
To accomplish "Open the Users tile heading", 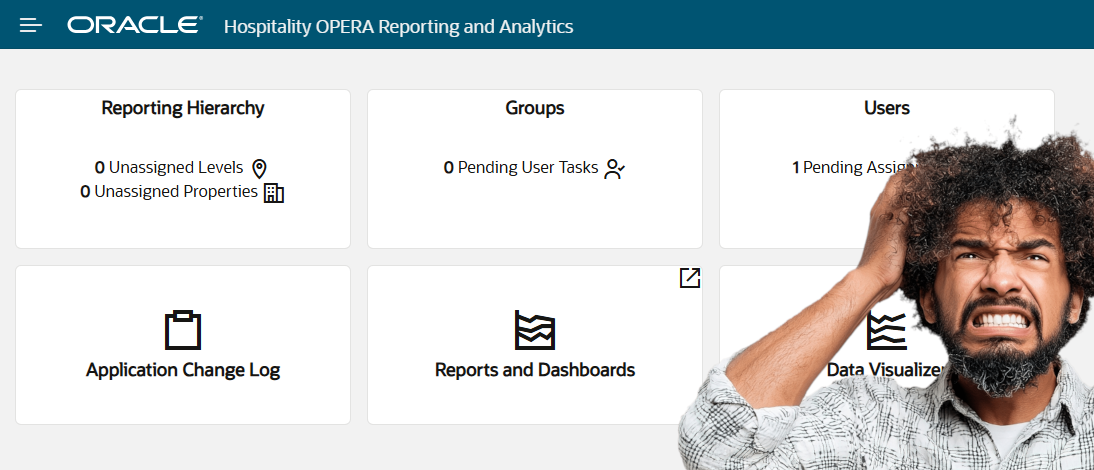I will click(x=887, y=108).
